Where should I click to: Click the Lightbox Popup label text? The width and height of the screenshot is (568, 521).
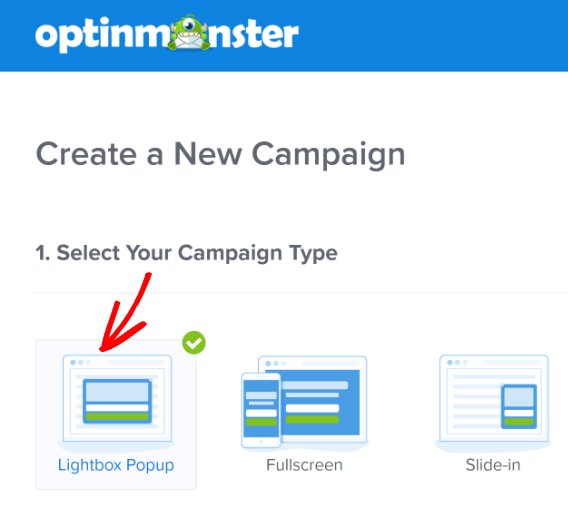point(116,465)
